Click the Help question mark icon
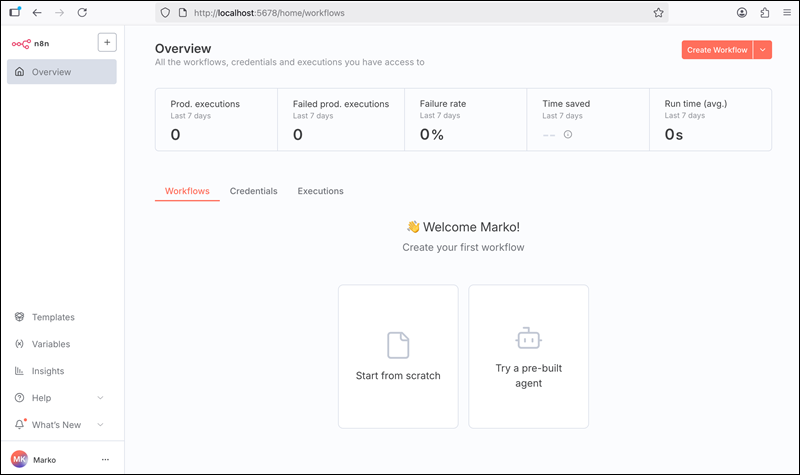The height and width of the screenshot is (475, 800). click(19, 398)
